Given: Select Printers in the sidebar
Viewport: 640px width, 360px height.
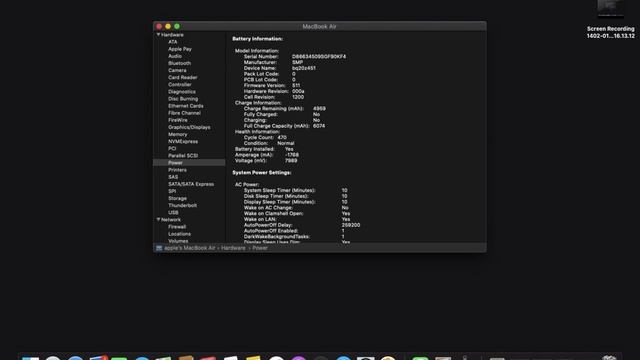Looking at the screenshot, I should tap(177, 170).
